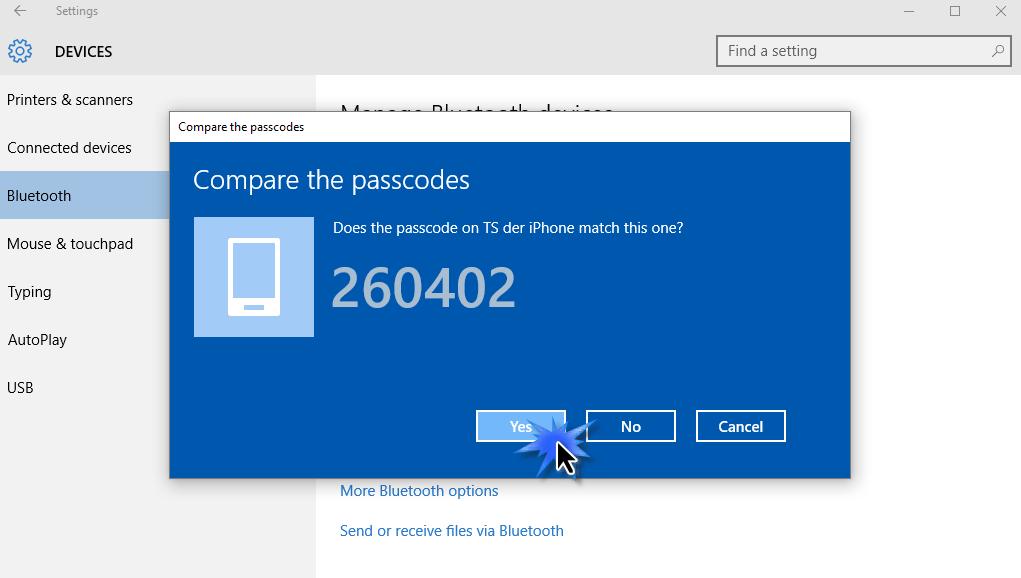Click the back arrow in Settings
The height and width of the screenshot is (578, 1021).
pos(20,10)
